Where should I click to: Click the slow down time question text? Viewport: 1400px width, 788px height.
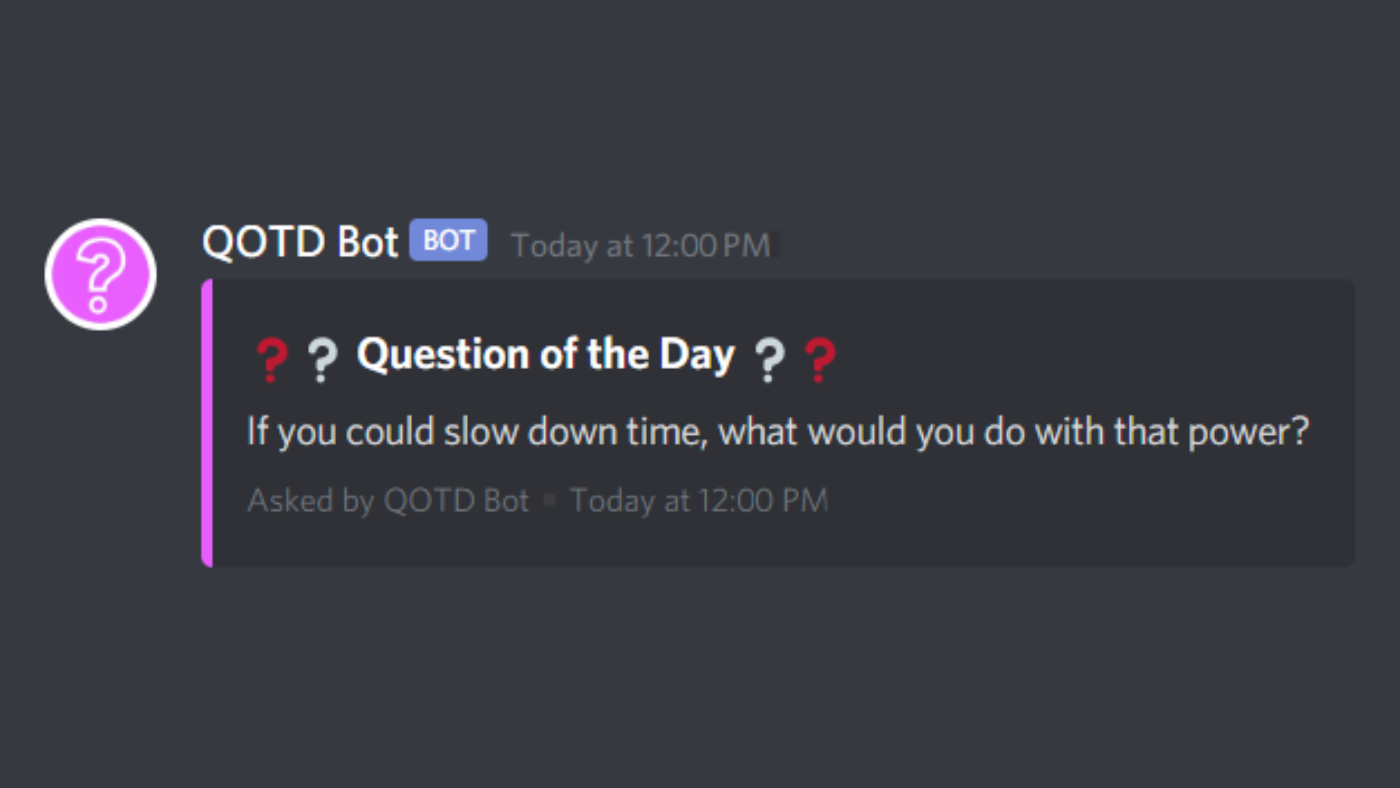(778, 433)
